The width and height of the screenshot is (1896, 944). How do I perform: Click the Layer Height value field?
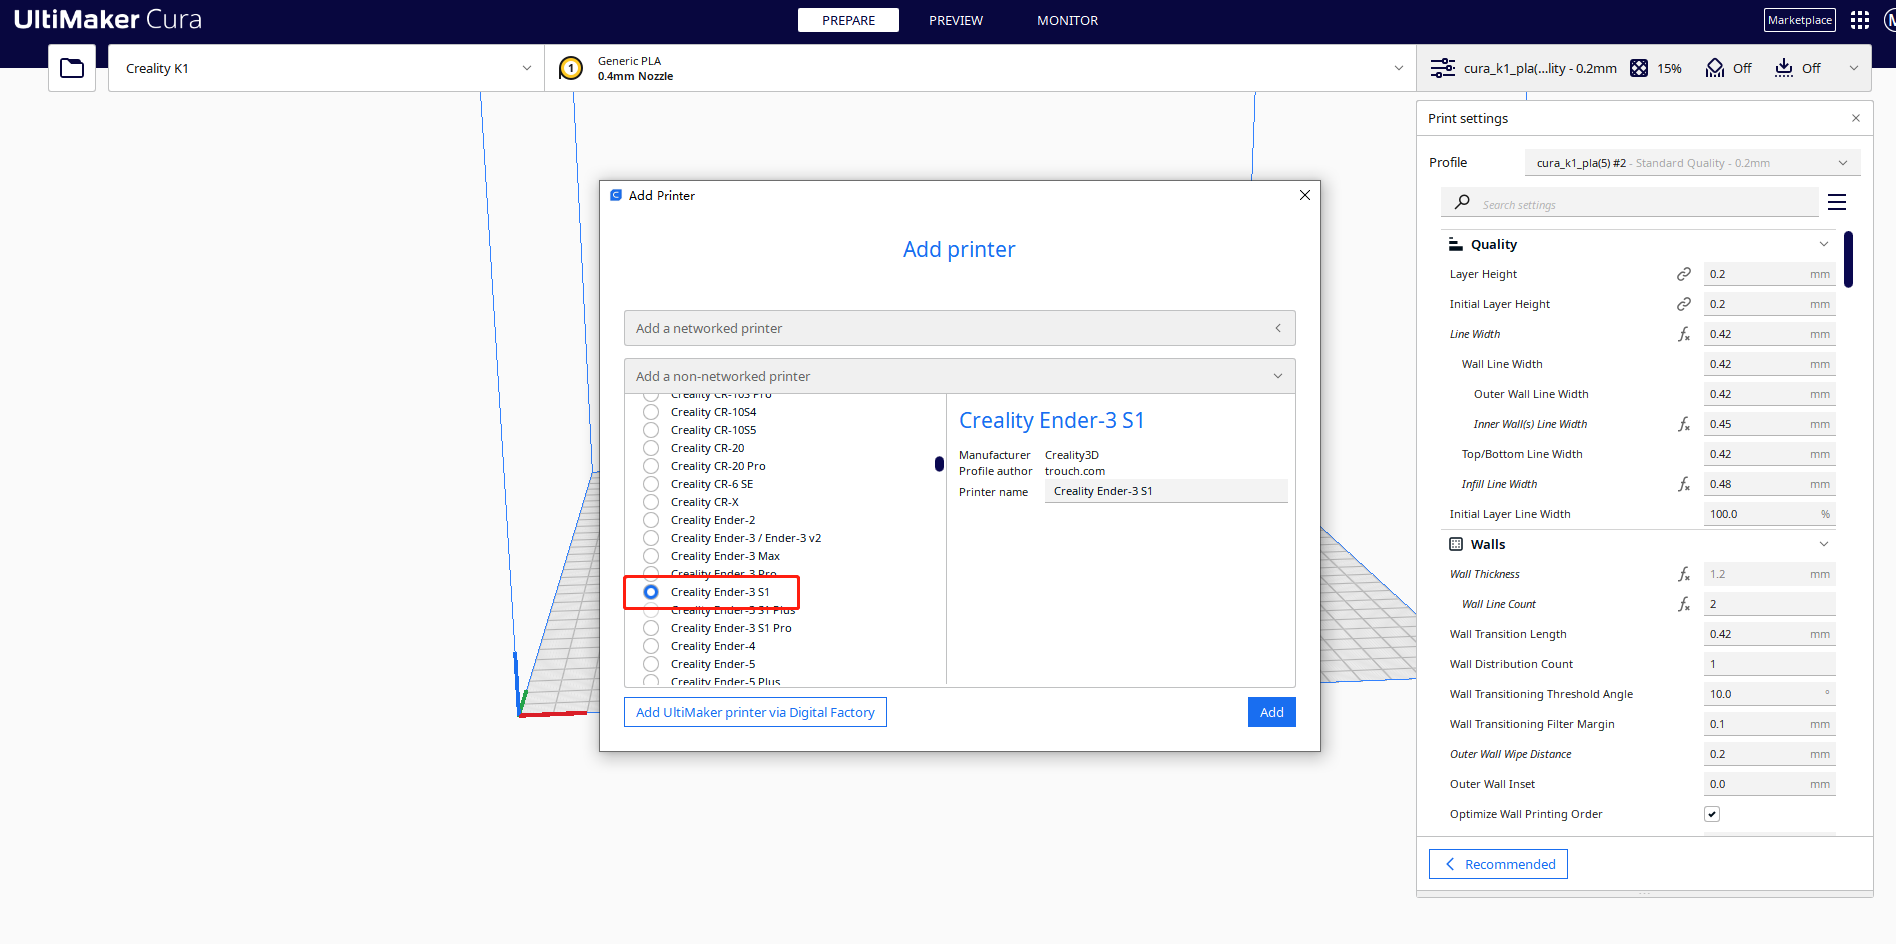pyautogui.click(x=1770, y=274)
